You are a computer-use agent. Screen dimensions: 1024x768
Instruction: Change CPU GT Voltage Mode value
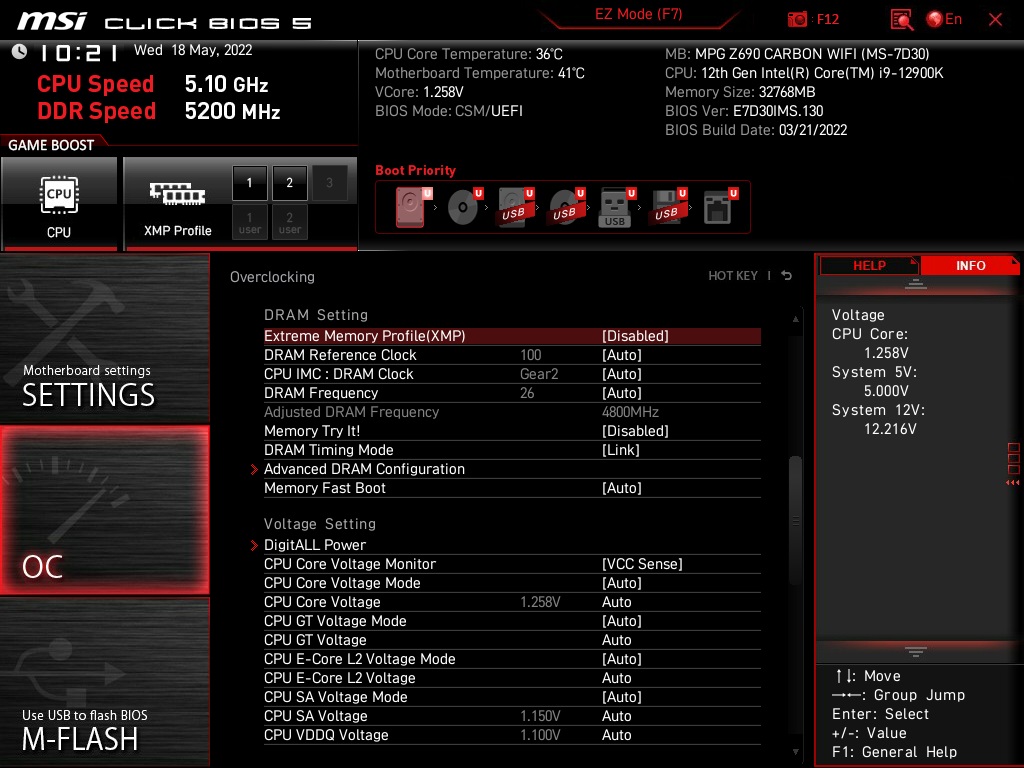point(512,620)
